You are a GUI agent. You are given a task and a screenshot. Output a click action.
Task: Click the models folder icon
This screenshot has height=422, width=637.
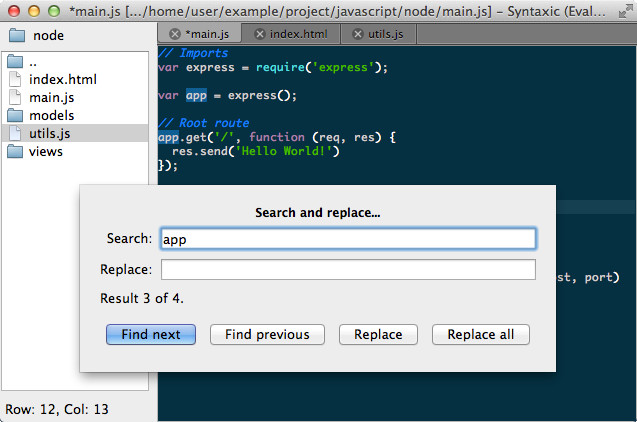click(15, 115)
